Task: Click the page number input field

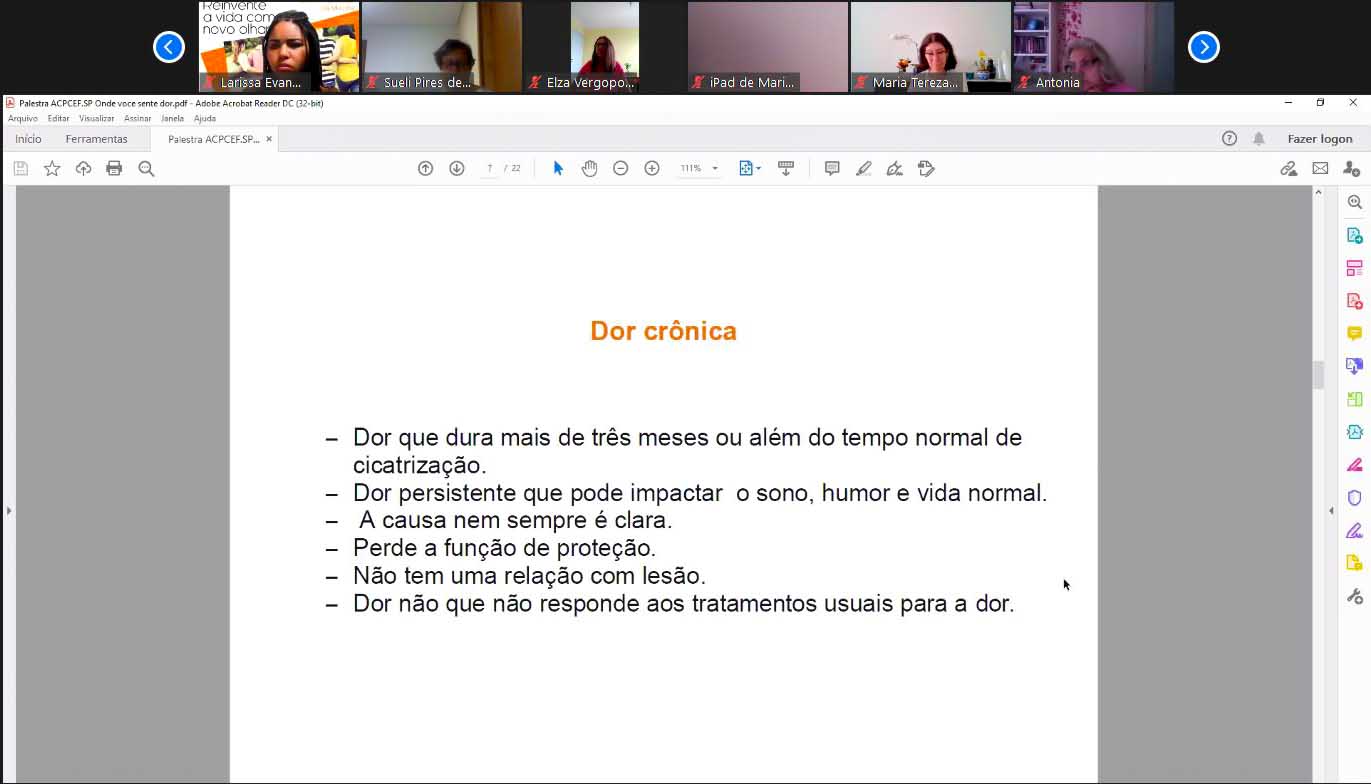Action: [489, 169]
